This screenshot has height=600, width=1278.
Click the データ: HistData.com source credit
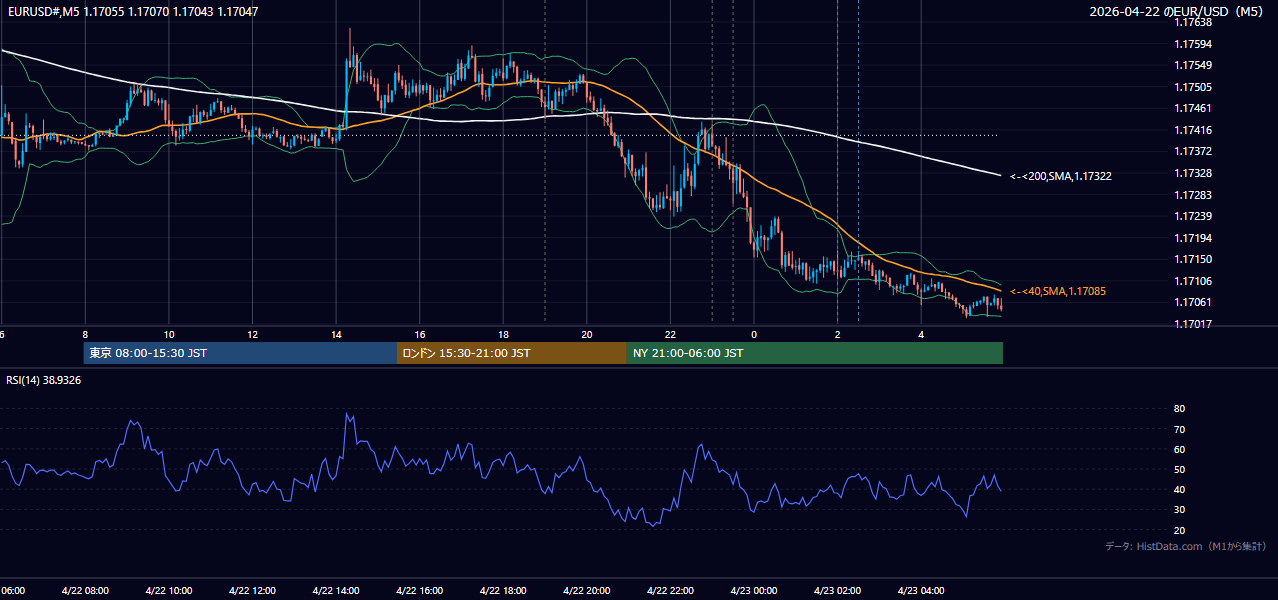tap(1186, 546)
